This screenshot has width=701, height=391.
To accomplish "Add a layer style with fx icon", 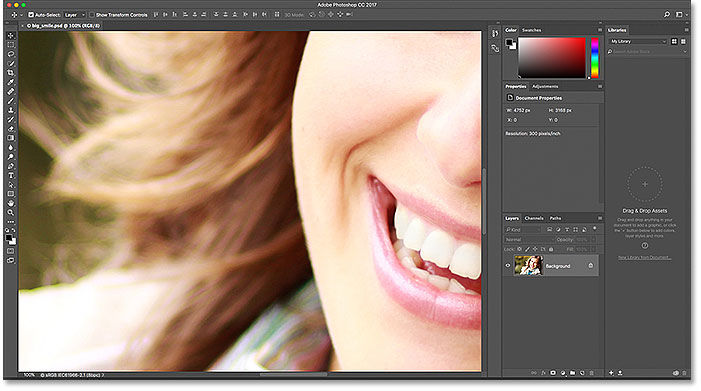I will 544,373.
